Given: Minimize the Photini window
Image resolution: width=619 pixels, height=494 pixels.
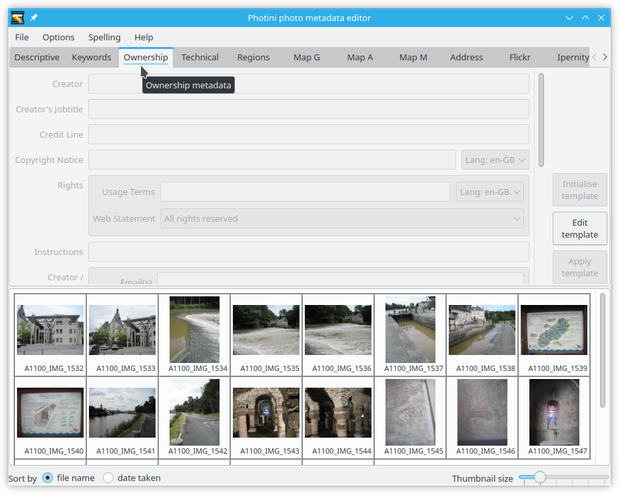Looking at the screenshot, I should click(569, 18).
